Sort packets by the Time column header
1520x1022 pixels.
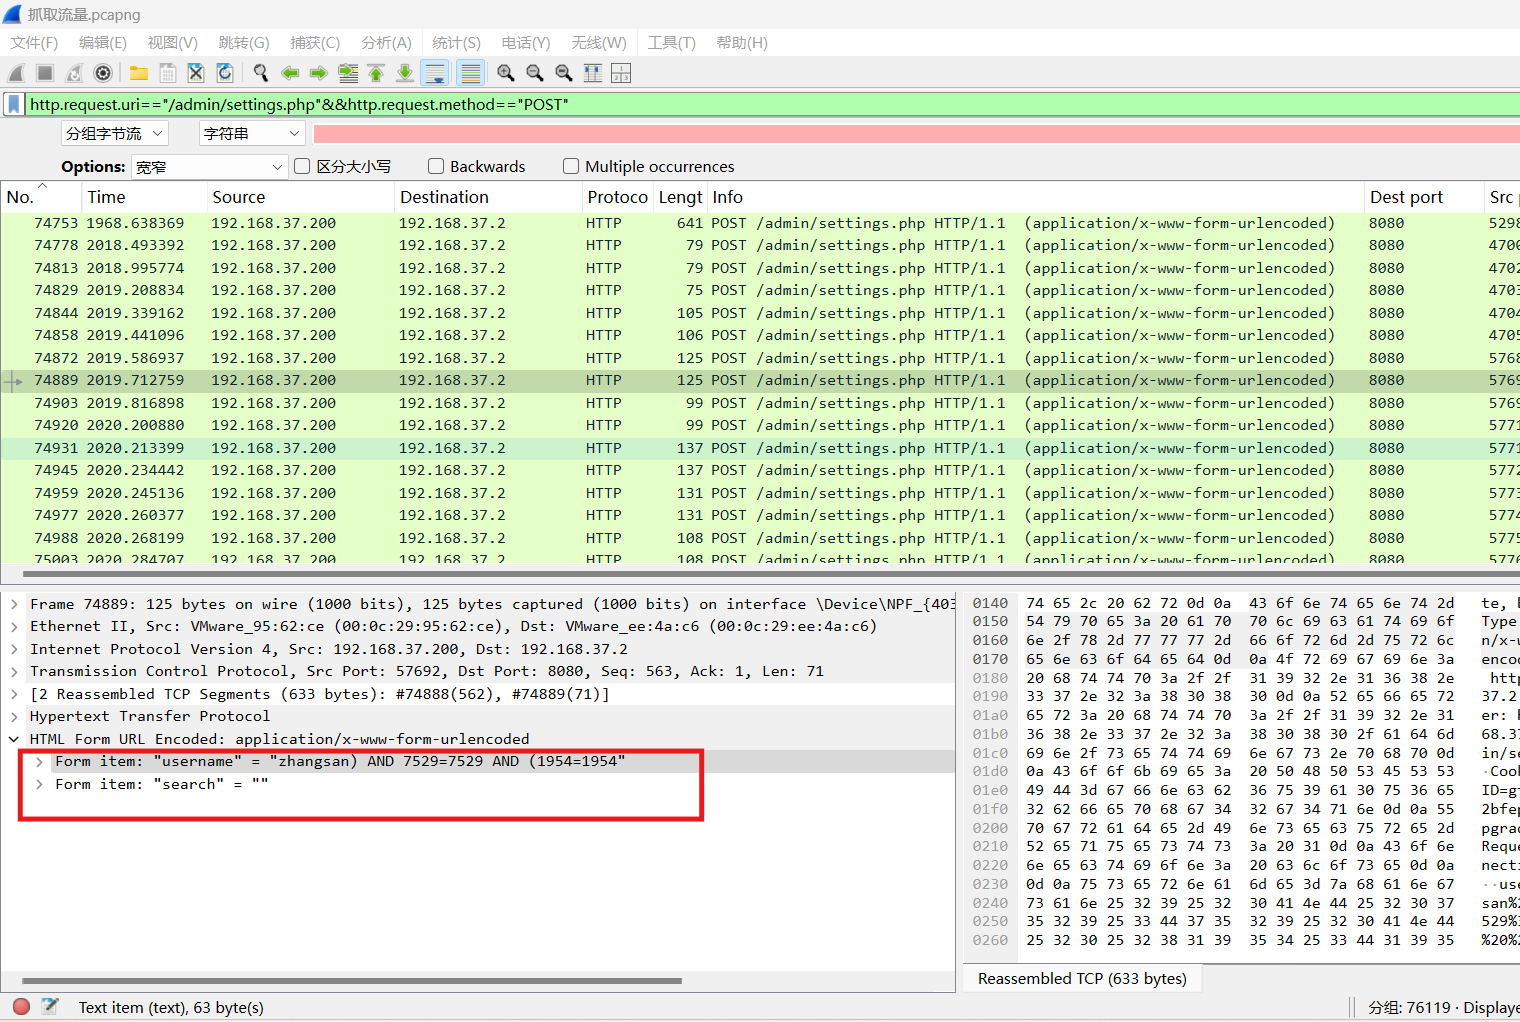pos(144,197)
